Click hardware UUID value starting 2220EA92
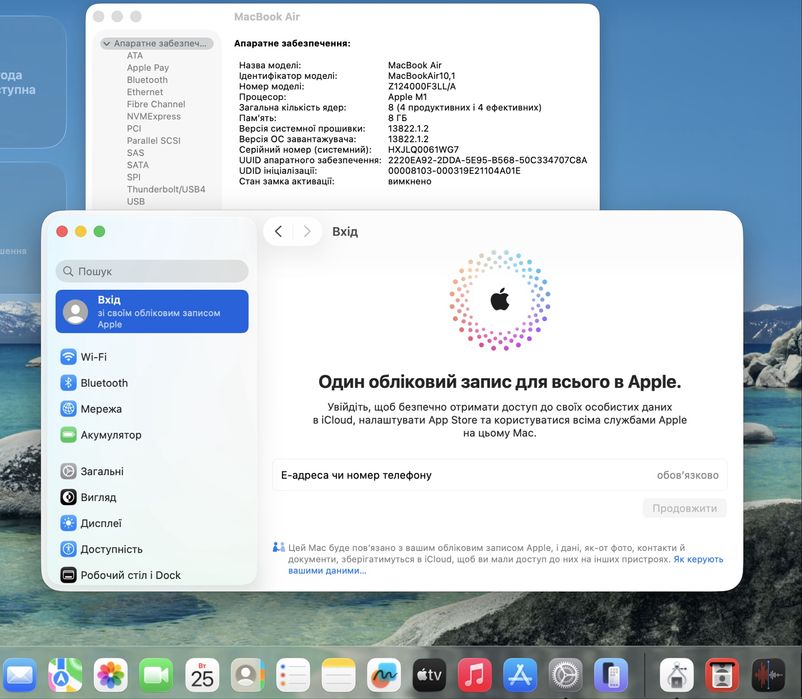802x699 pixels. 487,160
